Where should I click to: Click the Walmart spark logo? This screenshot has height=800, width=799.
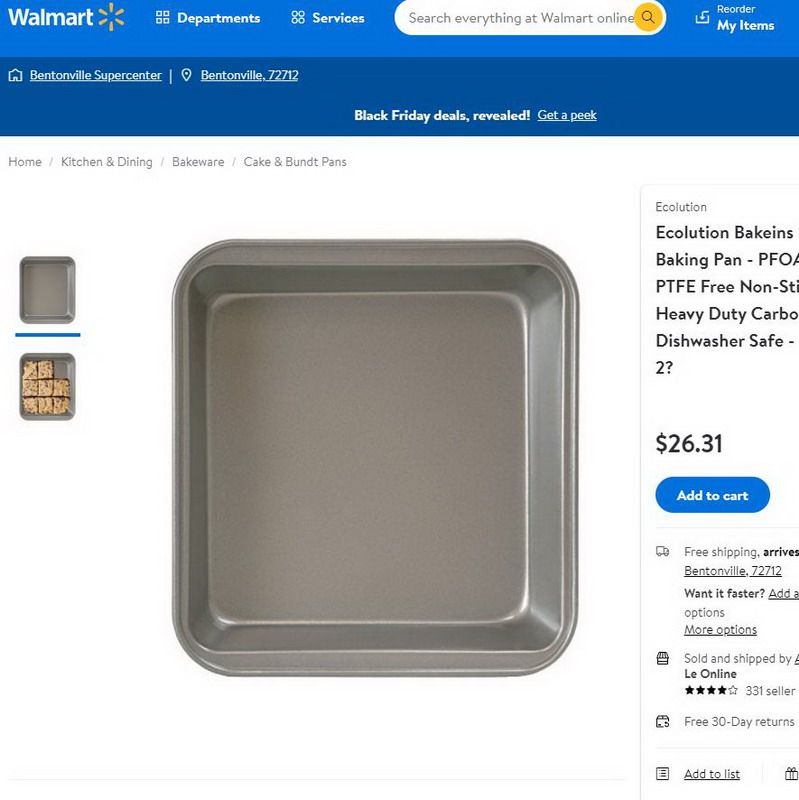(x=111, y=17)
